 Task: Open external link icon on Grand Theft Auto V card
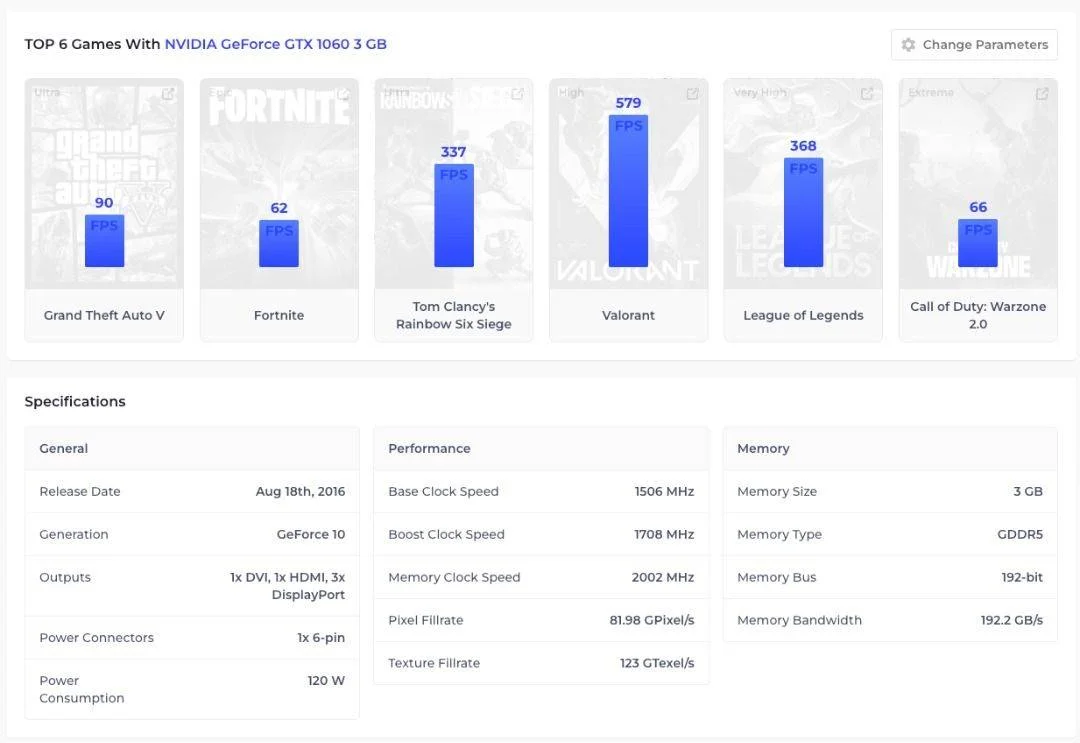coord(168,94)
